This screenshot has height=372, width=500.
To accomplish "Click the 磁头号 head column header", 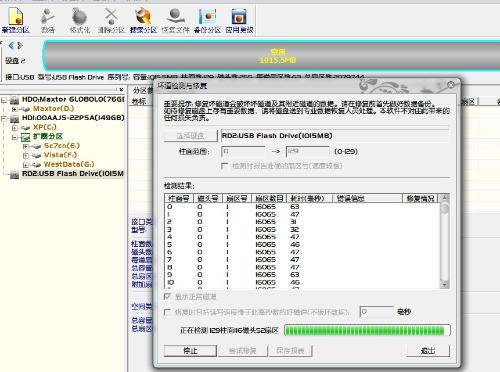I will (x=208, y=198).
